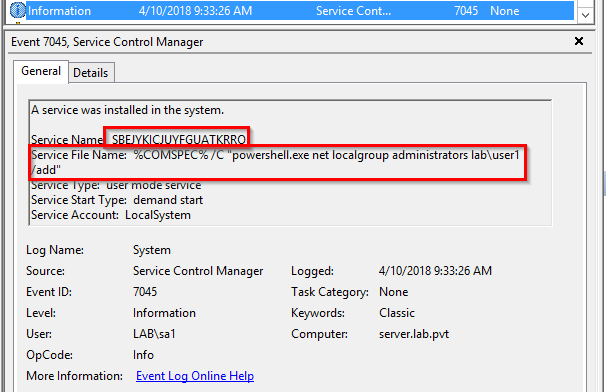606x392 pixels.
Task: Close the Event 7045 preview pane
Action: [x=579, y=41]
